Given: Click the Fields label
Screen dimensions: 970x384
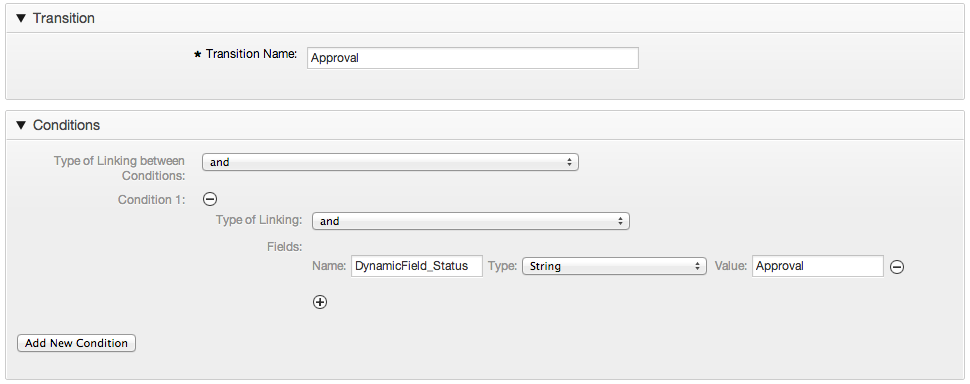Looking at the screenshot, I should [285, 247].
